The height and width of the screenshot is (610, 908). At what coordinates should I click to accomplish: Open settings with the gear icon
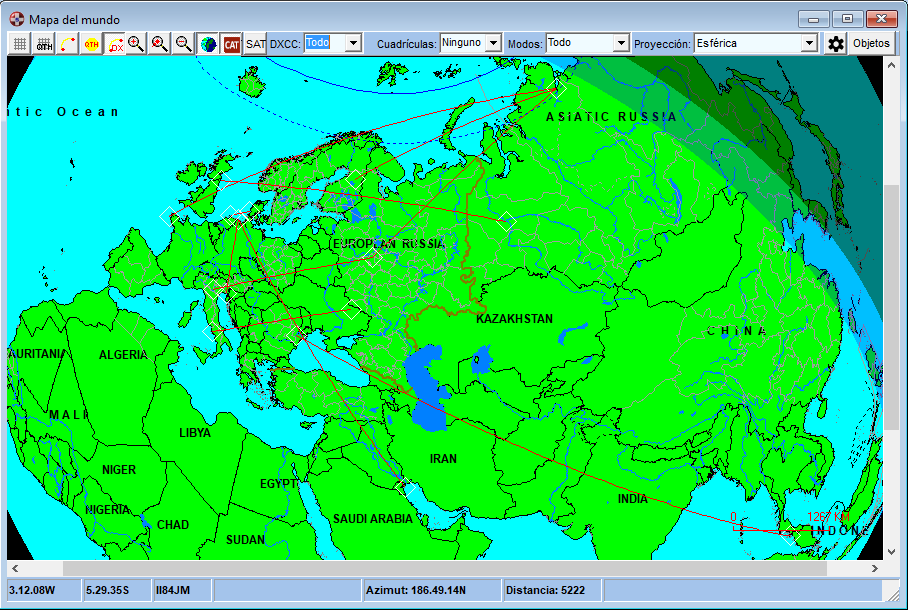(x=836, y=44)
